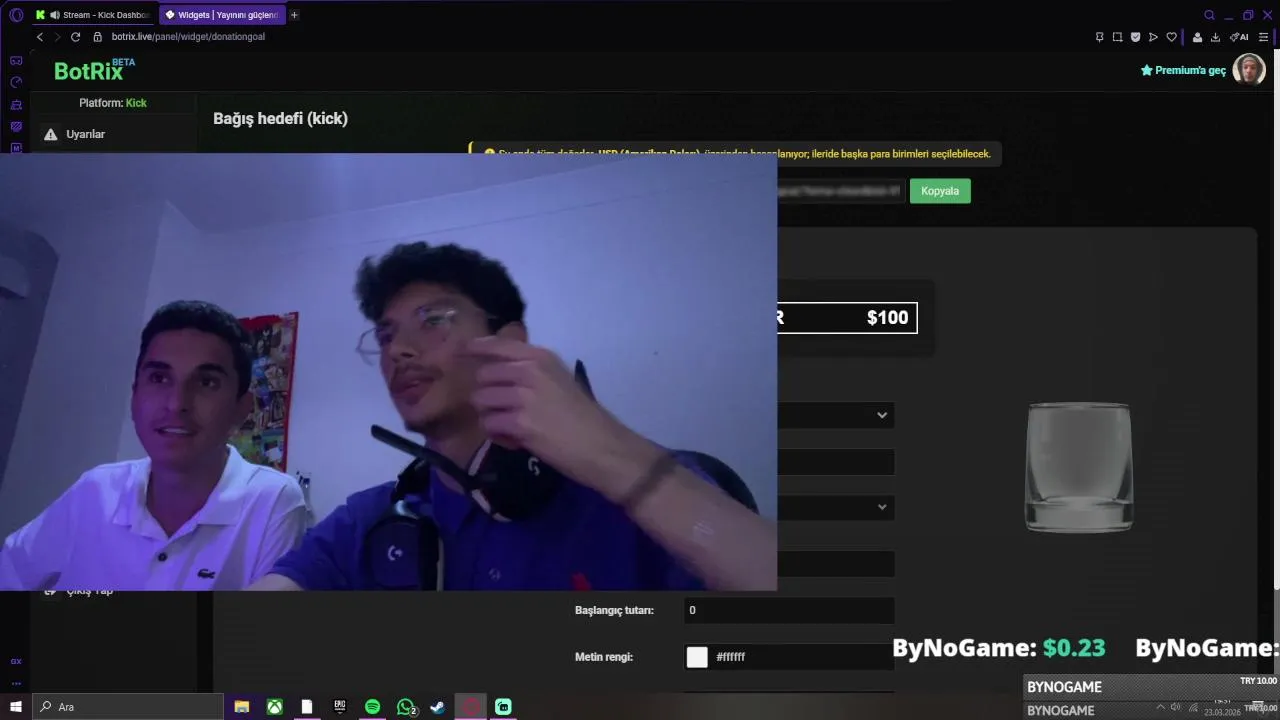Add page to bookmarks heart icon

point(1171,37)
